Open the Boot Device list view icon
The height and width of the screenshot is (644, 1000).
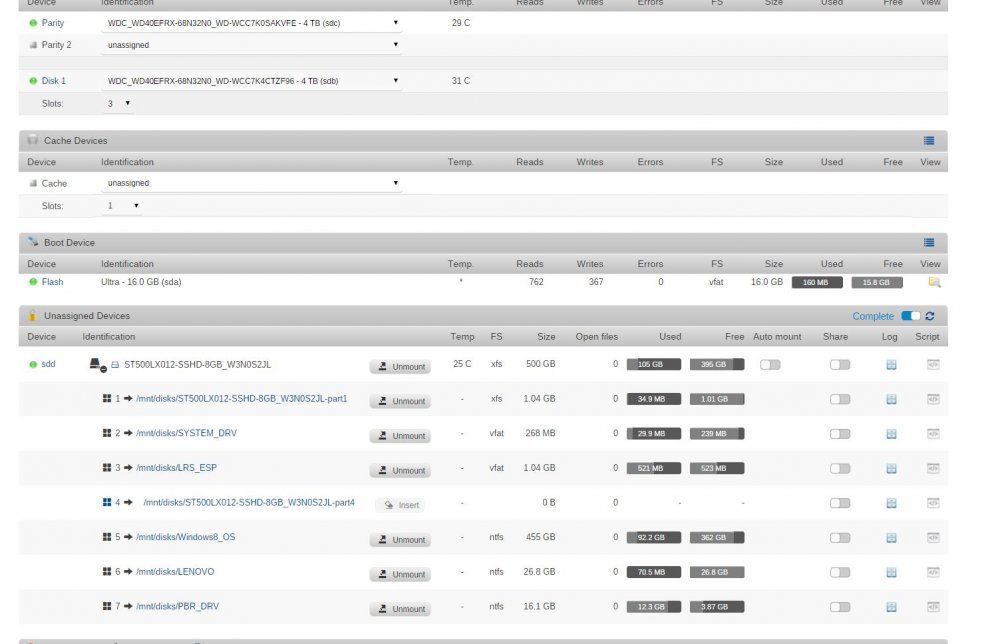(x=929, y=242)
